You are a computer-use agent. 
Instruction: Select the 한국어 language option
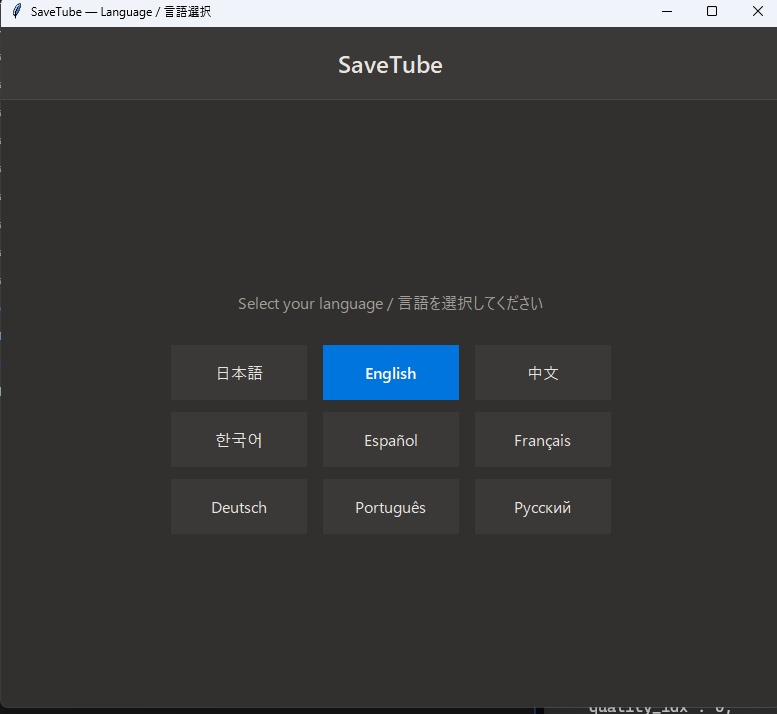pyautogui.click(x=239, y=439)
